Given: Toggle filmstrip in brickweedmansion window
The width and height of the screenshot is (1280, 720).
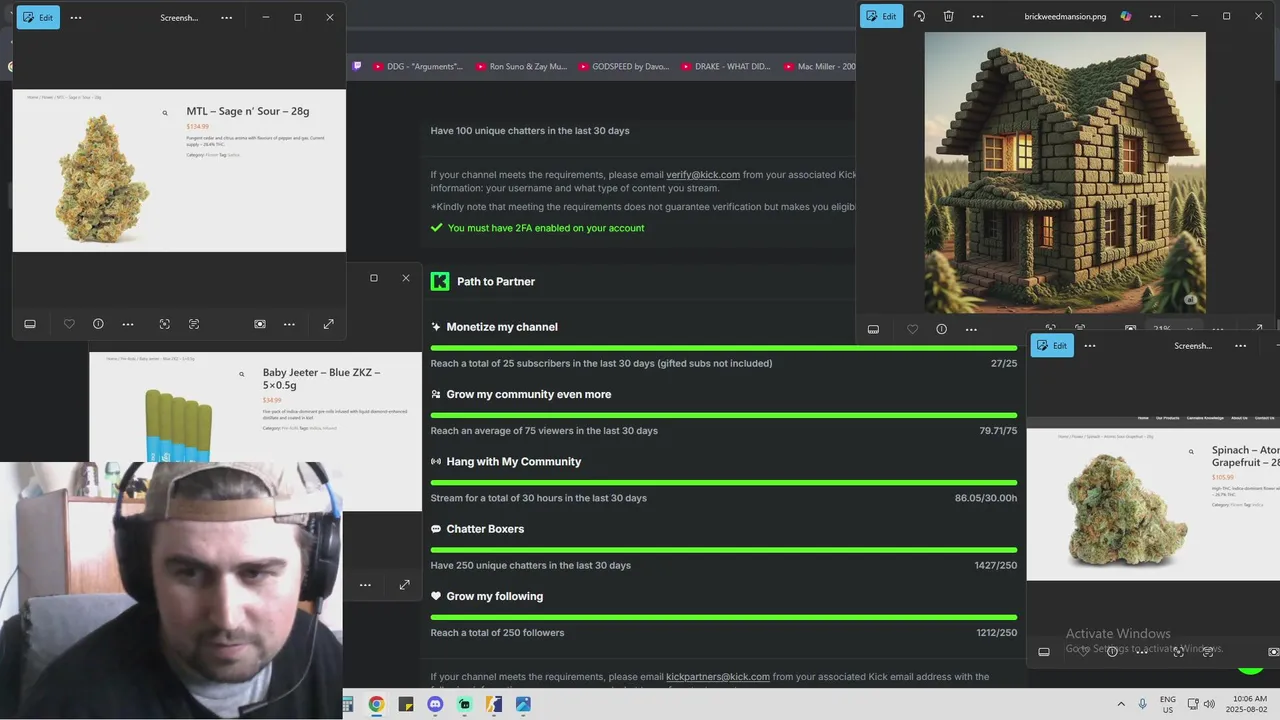Looking at the screenshot, I should [x=873, y=329].
